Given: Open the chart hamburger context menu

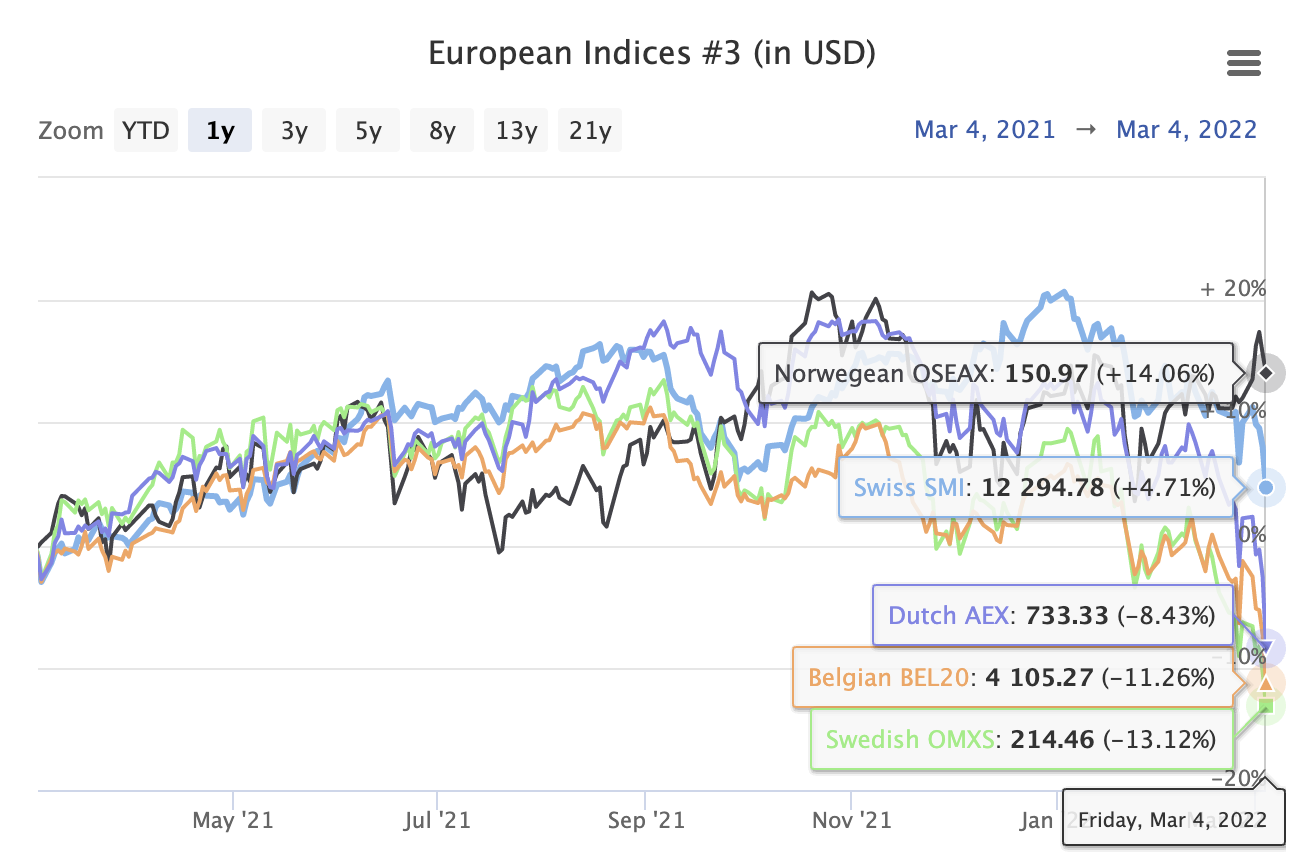Looking at the screenshot, I should coord(1243,65).
